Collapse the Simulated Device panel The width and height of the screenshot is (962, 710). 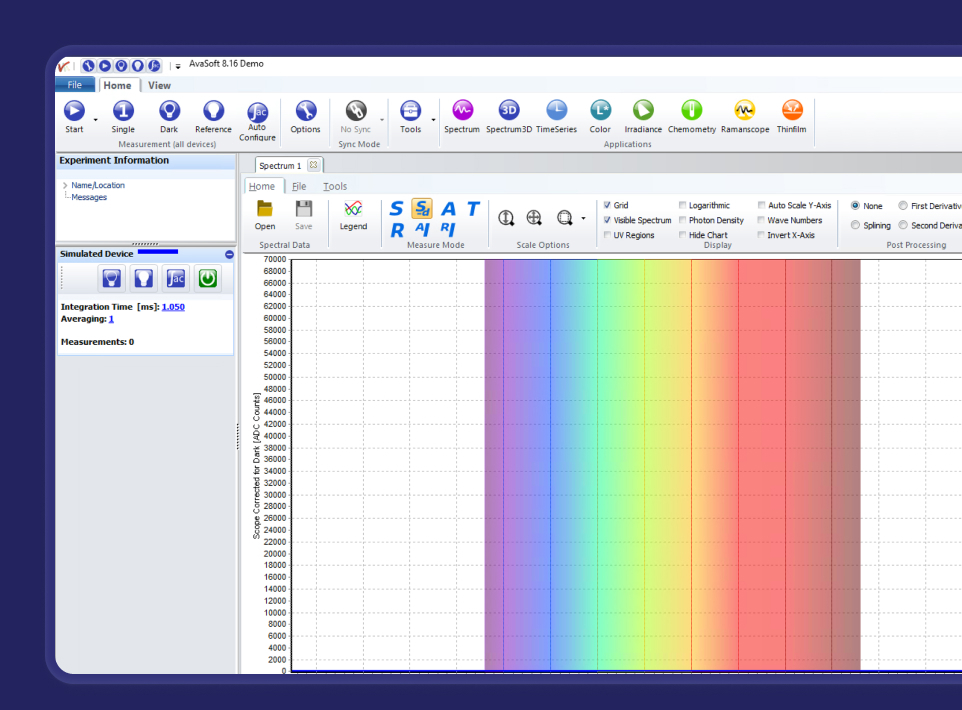point(228,254)
